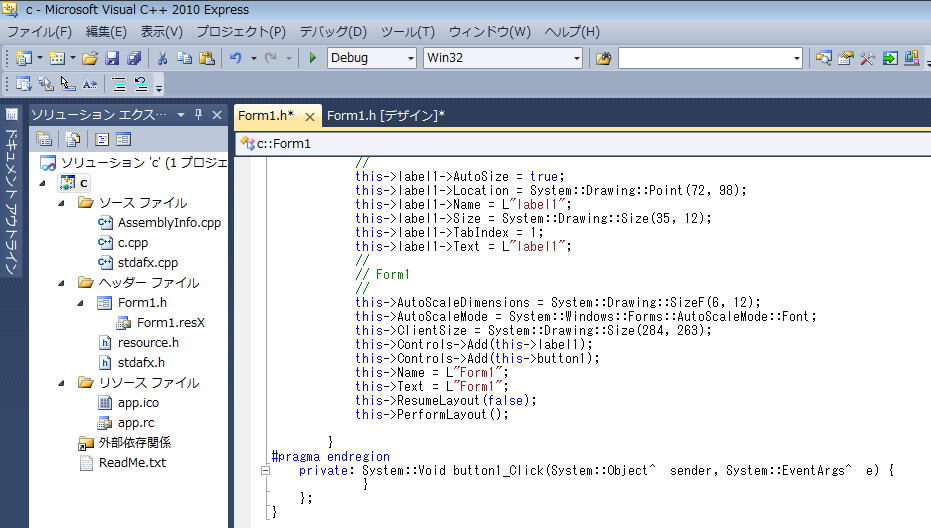
Task: Open the デバッグ(D) menu
Action: (333, 32)
